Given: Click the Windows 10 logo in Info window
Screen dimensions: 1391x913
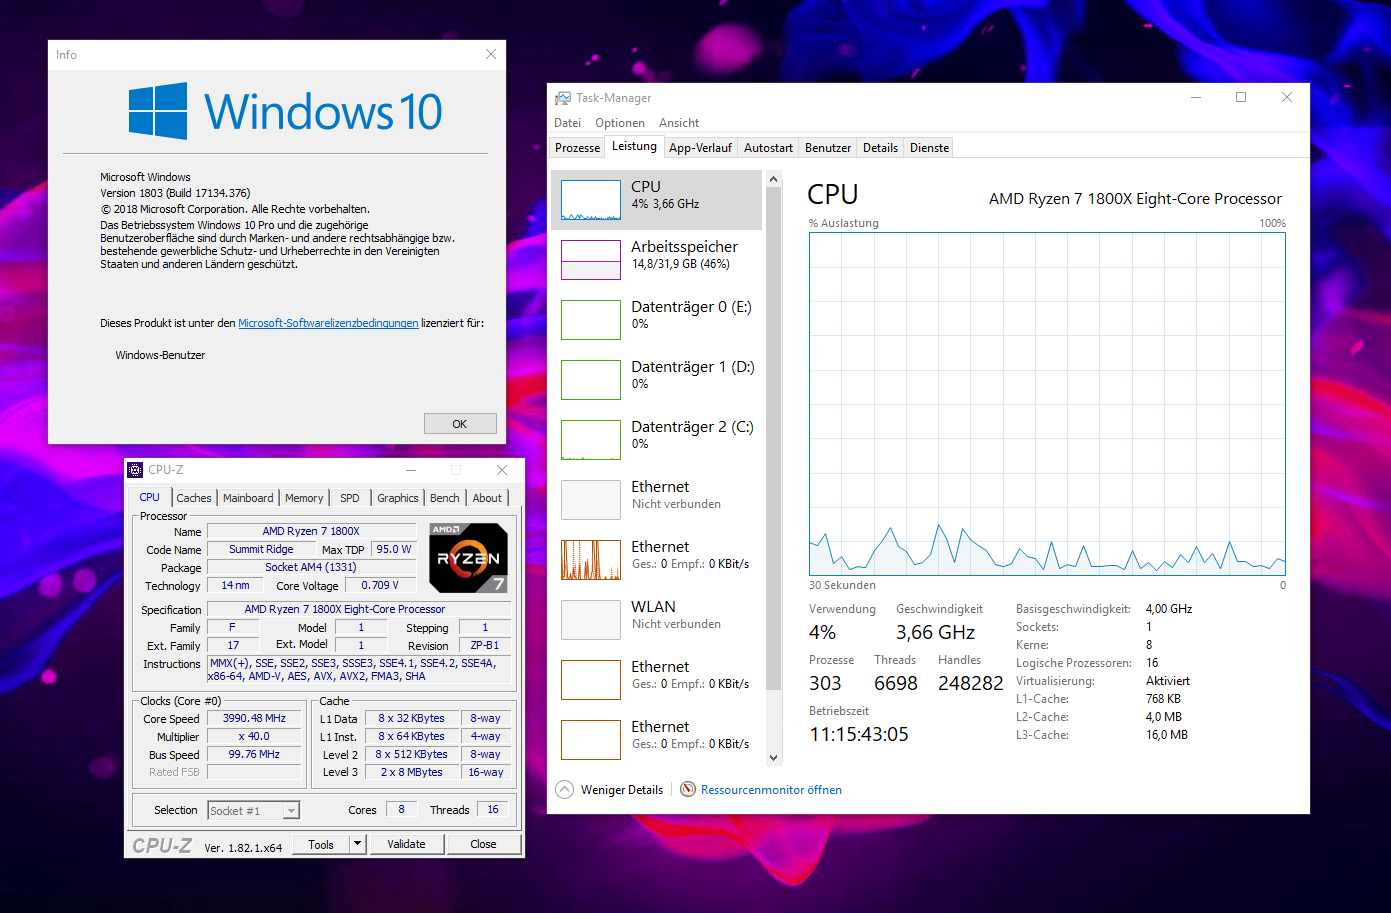Looking at the screenshot, I should coord(286,111).
